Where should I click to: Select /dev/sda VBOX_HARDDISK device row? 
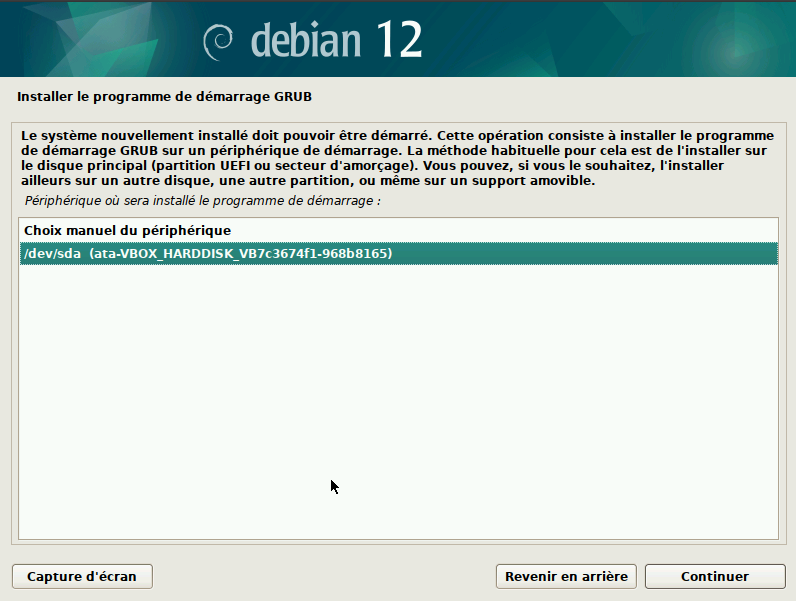coord(399,253)
